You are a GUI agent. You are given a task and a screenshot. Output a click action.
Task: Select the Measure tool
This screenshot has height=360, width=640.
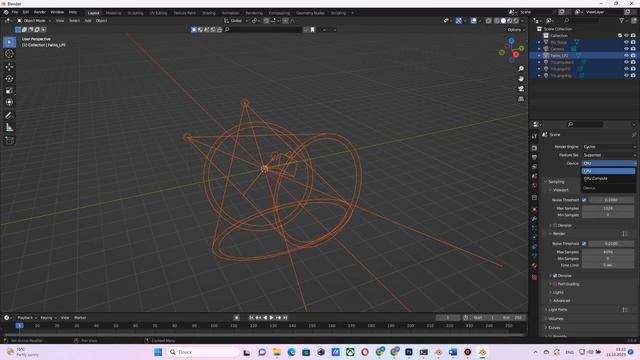pyautogui.click(x=9, y=128)
